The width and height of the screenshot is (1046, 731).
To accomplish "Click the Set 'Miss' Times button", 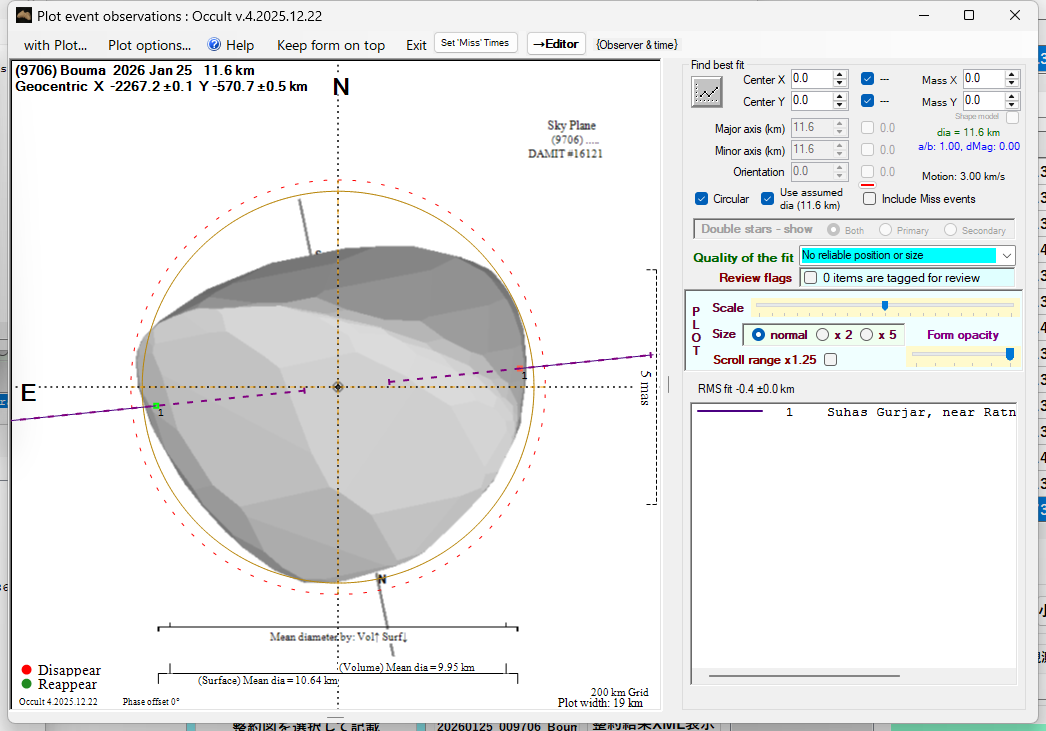I will [476, 43].
